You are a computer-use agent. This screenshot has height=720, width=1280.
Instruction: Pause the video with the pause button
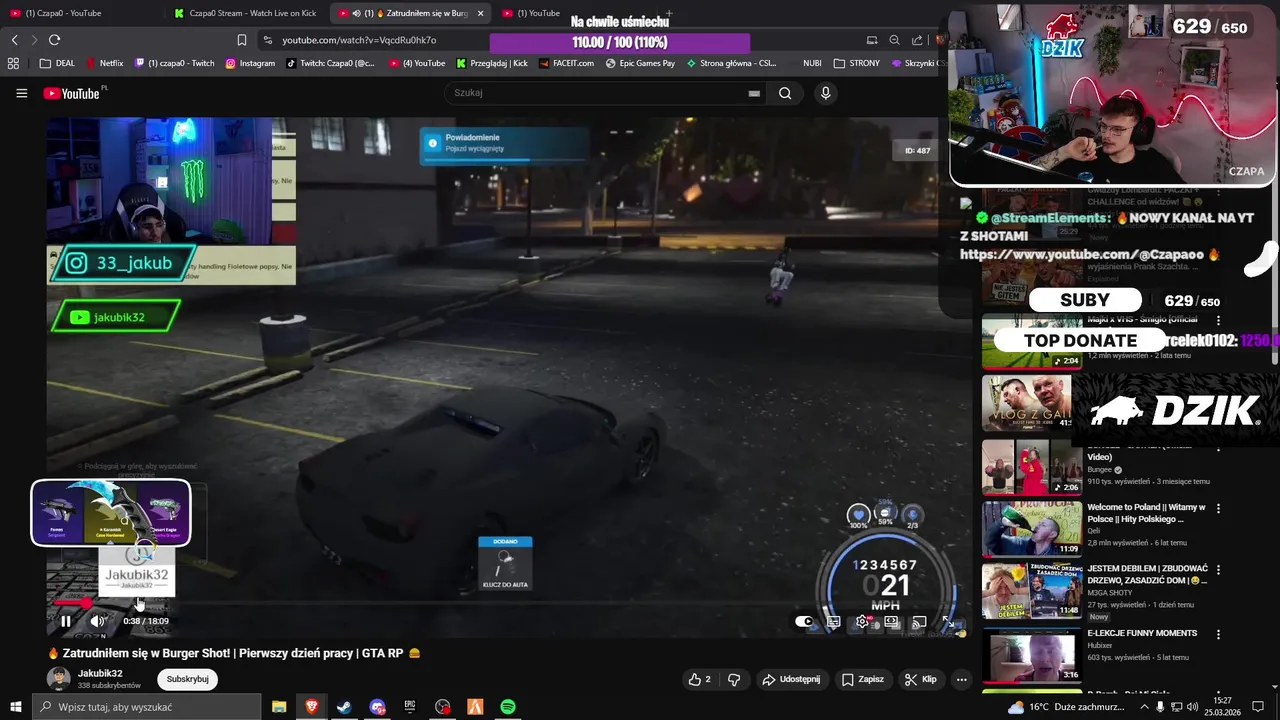coord(66,621)
